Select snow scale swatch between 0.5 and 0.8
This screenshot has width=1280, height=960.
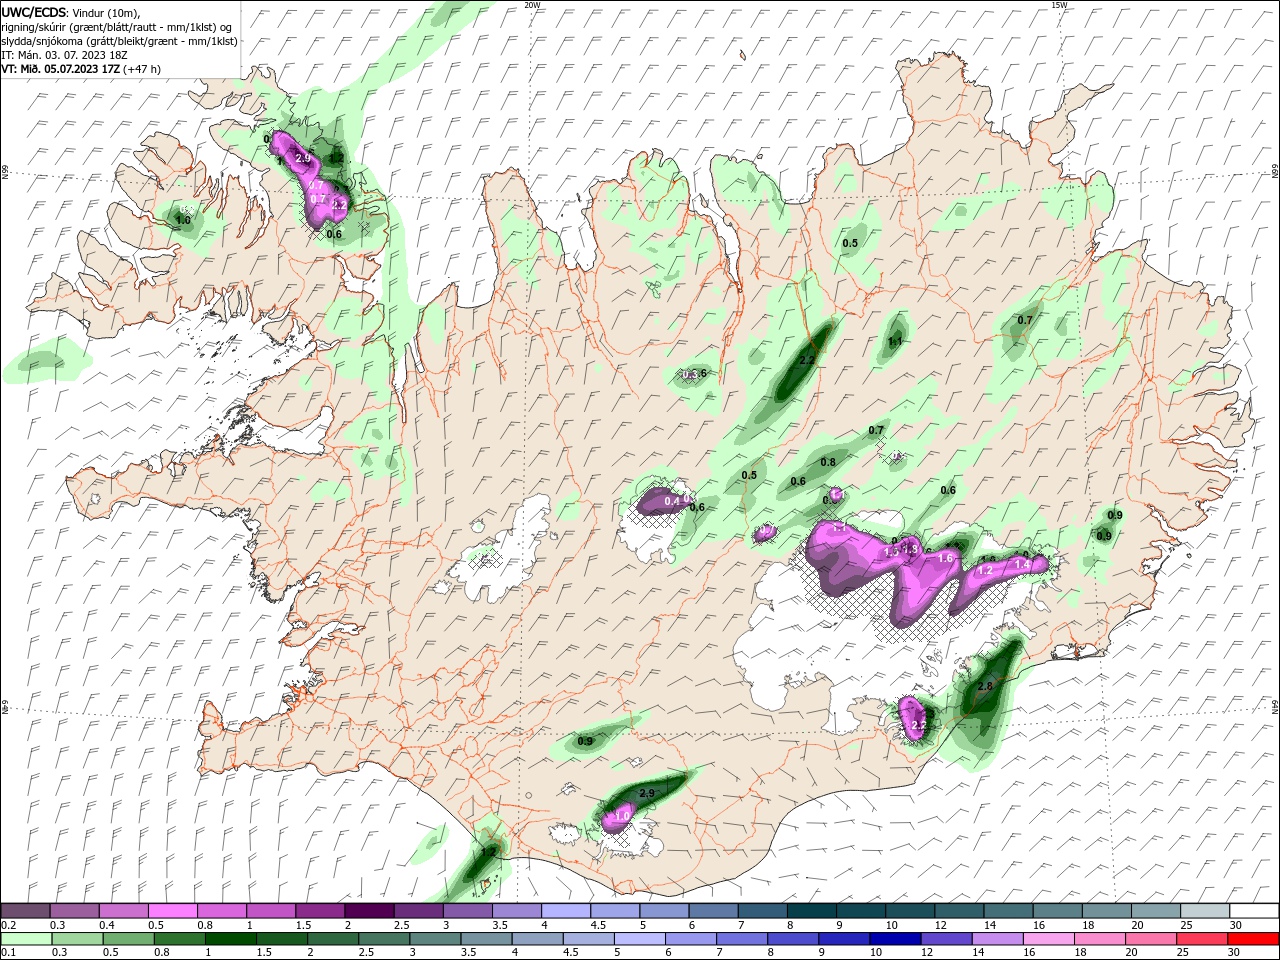[x=172, y=911]
